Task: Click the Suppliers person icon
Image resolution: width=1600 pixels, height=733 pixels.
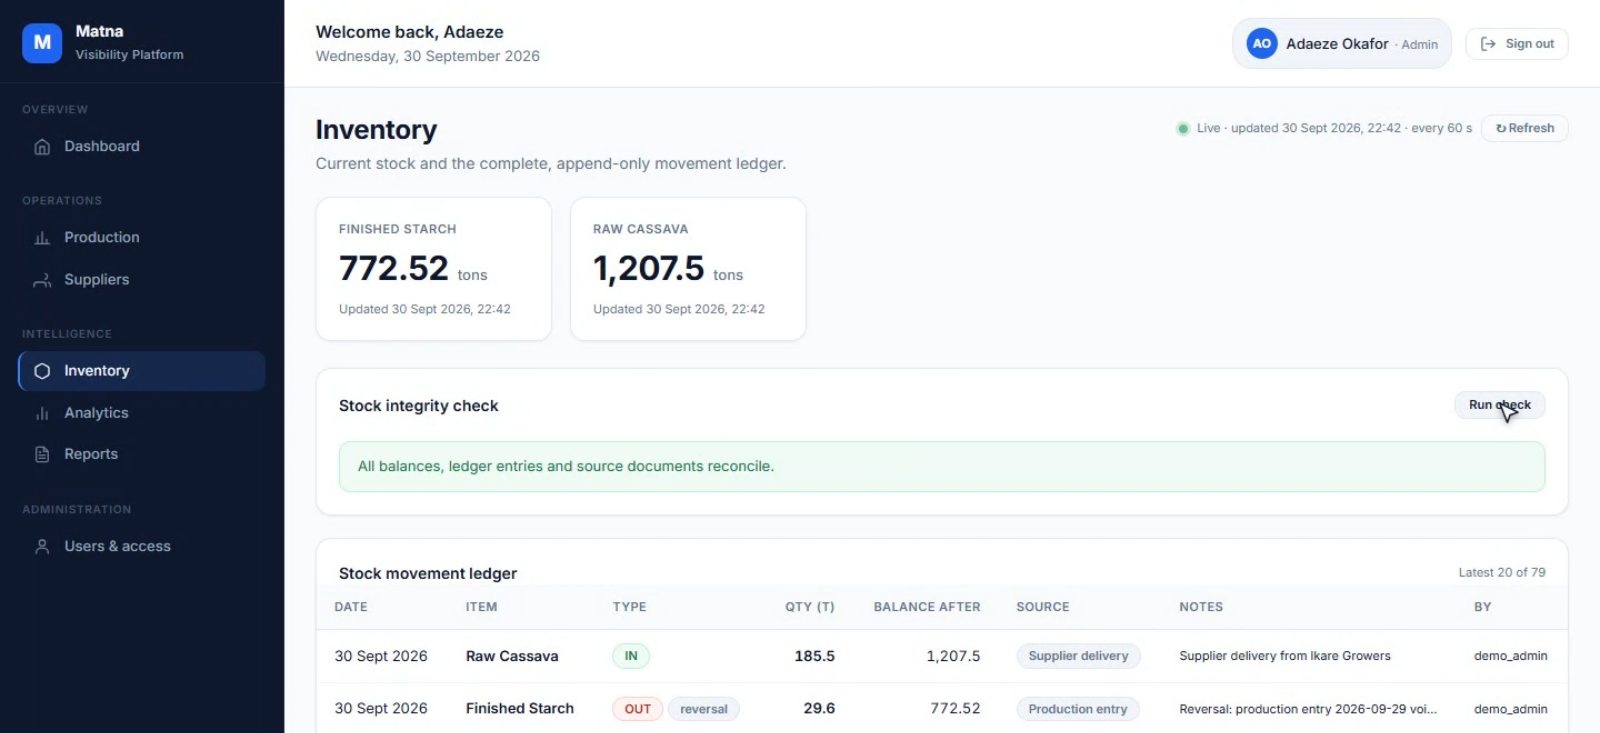Action: tap(42, 280)
